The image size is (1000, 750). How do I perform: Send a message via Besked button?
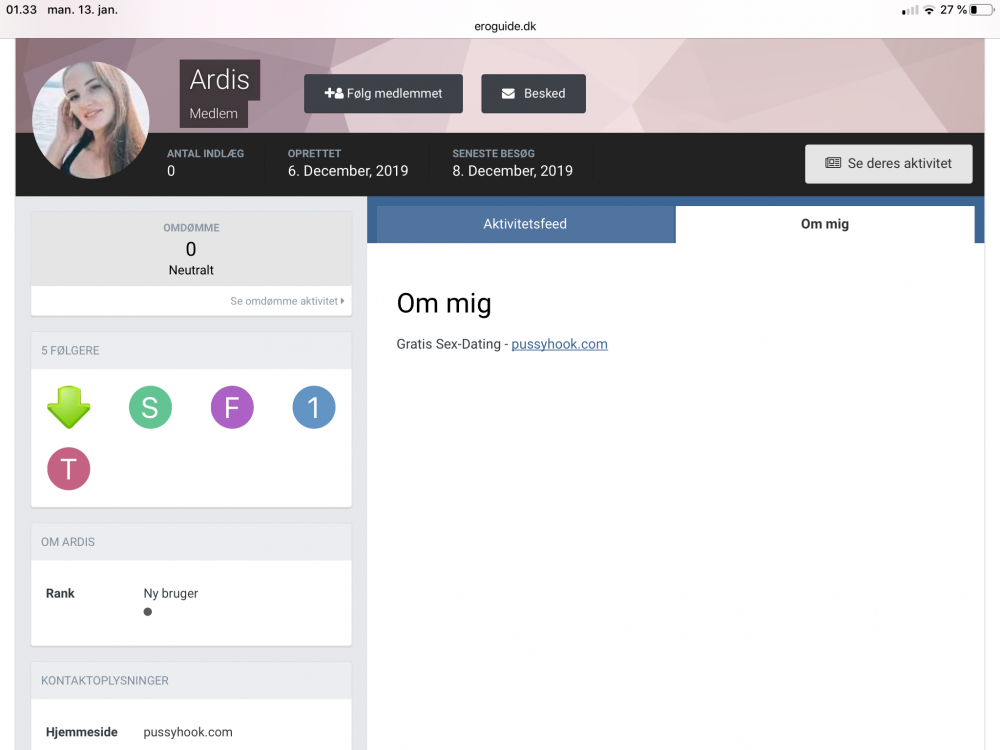[x=533, y=94]
